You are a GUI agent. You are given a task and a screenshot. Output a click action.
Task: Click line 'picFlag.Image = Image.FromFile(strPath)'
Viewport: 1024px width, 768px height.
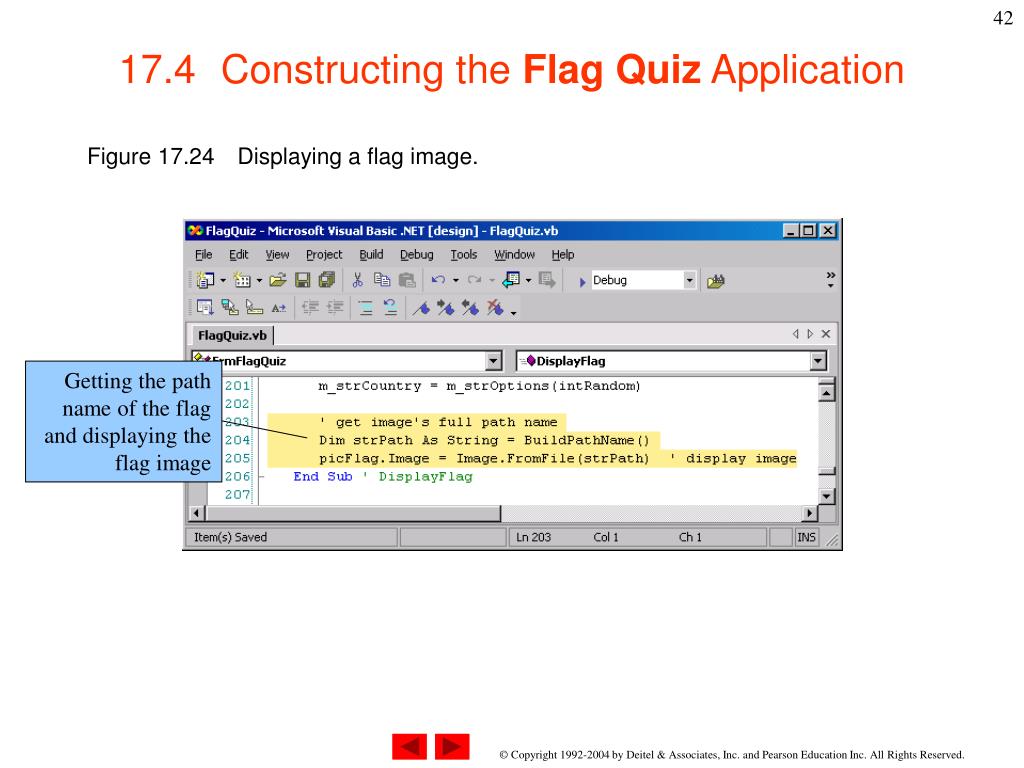click(484, 458)
